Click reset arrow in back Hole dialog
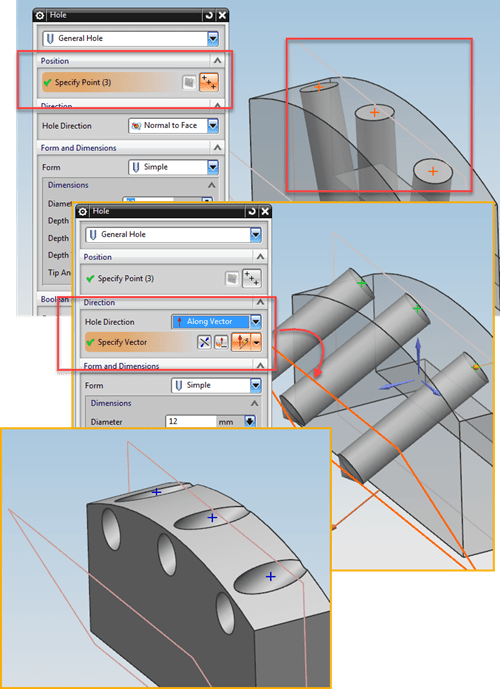Image resolution: width=500 pixels, height=689 pixels. pyautogui.click(x=209, y=15)
